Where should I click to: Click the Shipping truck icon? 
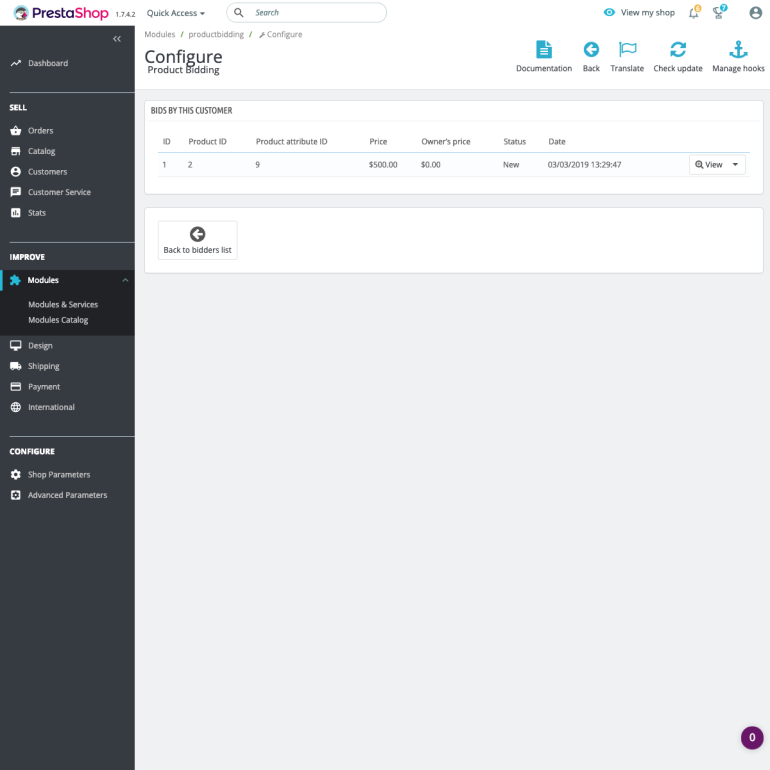point(16,366)
